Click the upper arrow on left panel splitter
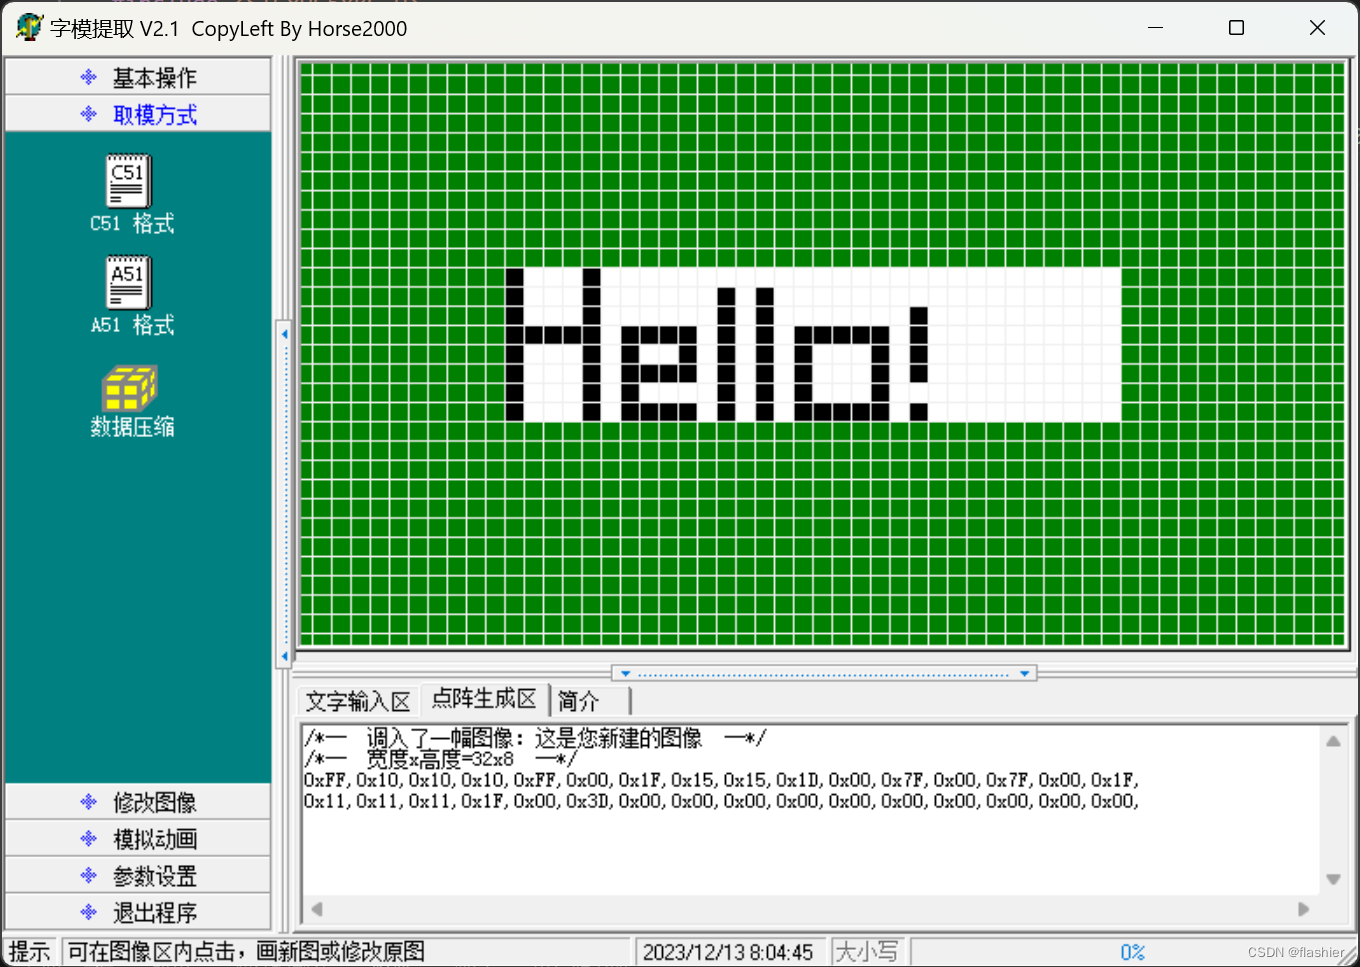Viewport: 1360px width, 967px height. pos(285,334)
